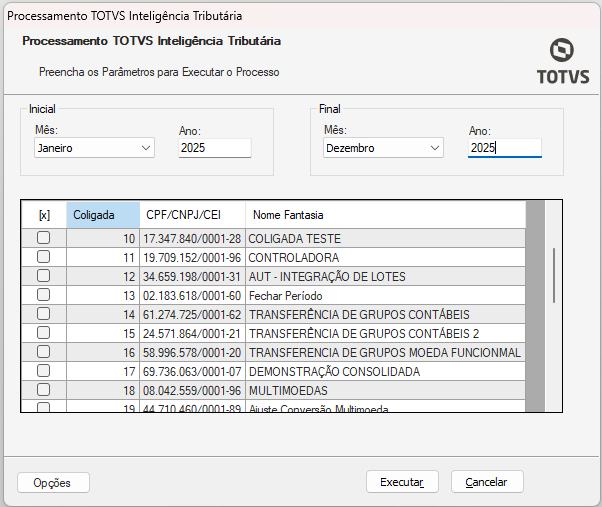The image size is (602, 507).
Task: Check TRANSFERENCIA DE GRUPOS MOEDA FUNCIONMAL box
Action: coord(43,352)
